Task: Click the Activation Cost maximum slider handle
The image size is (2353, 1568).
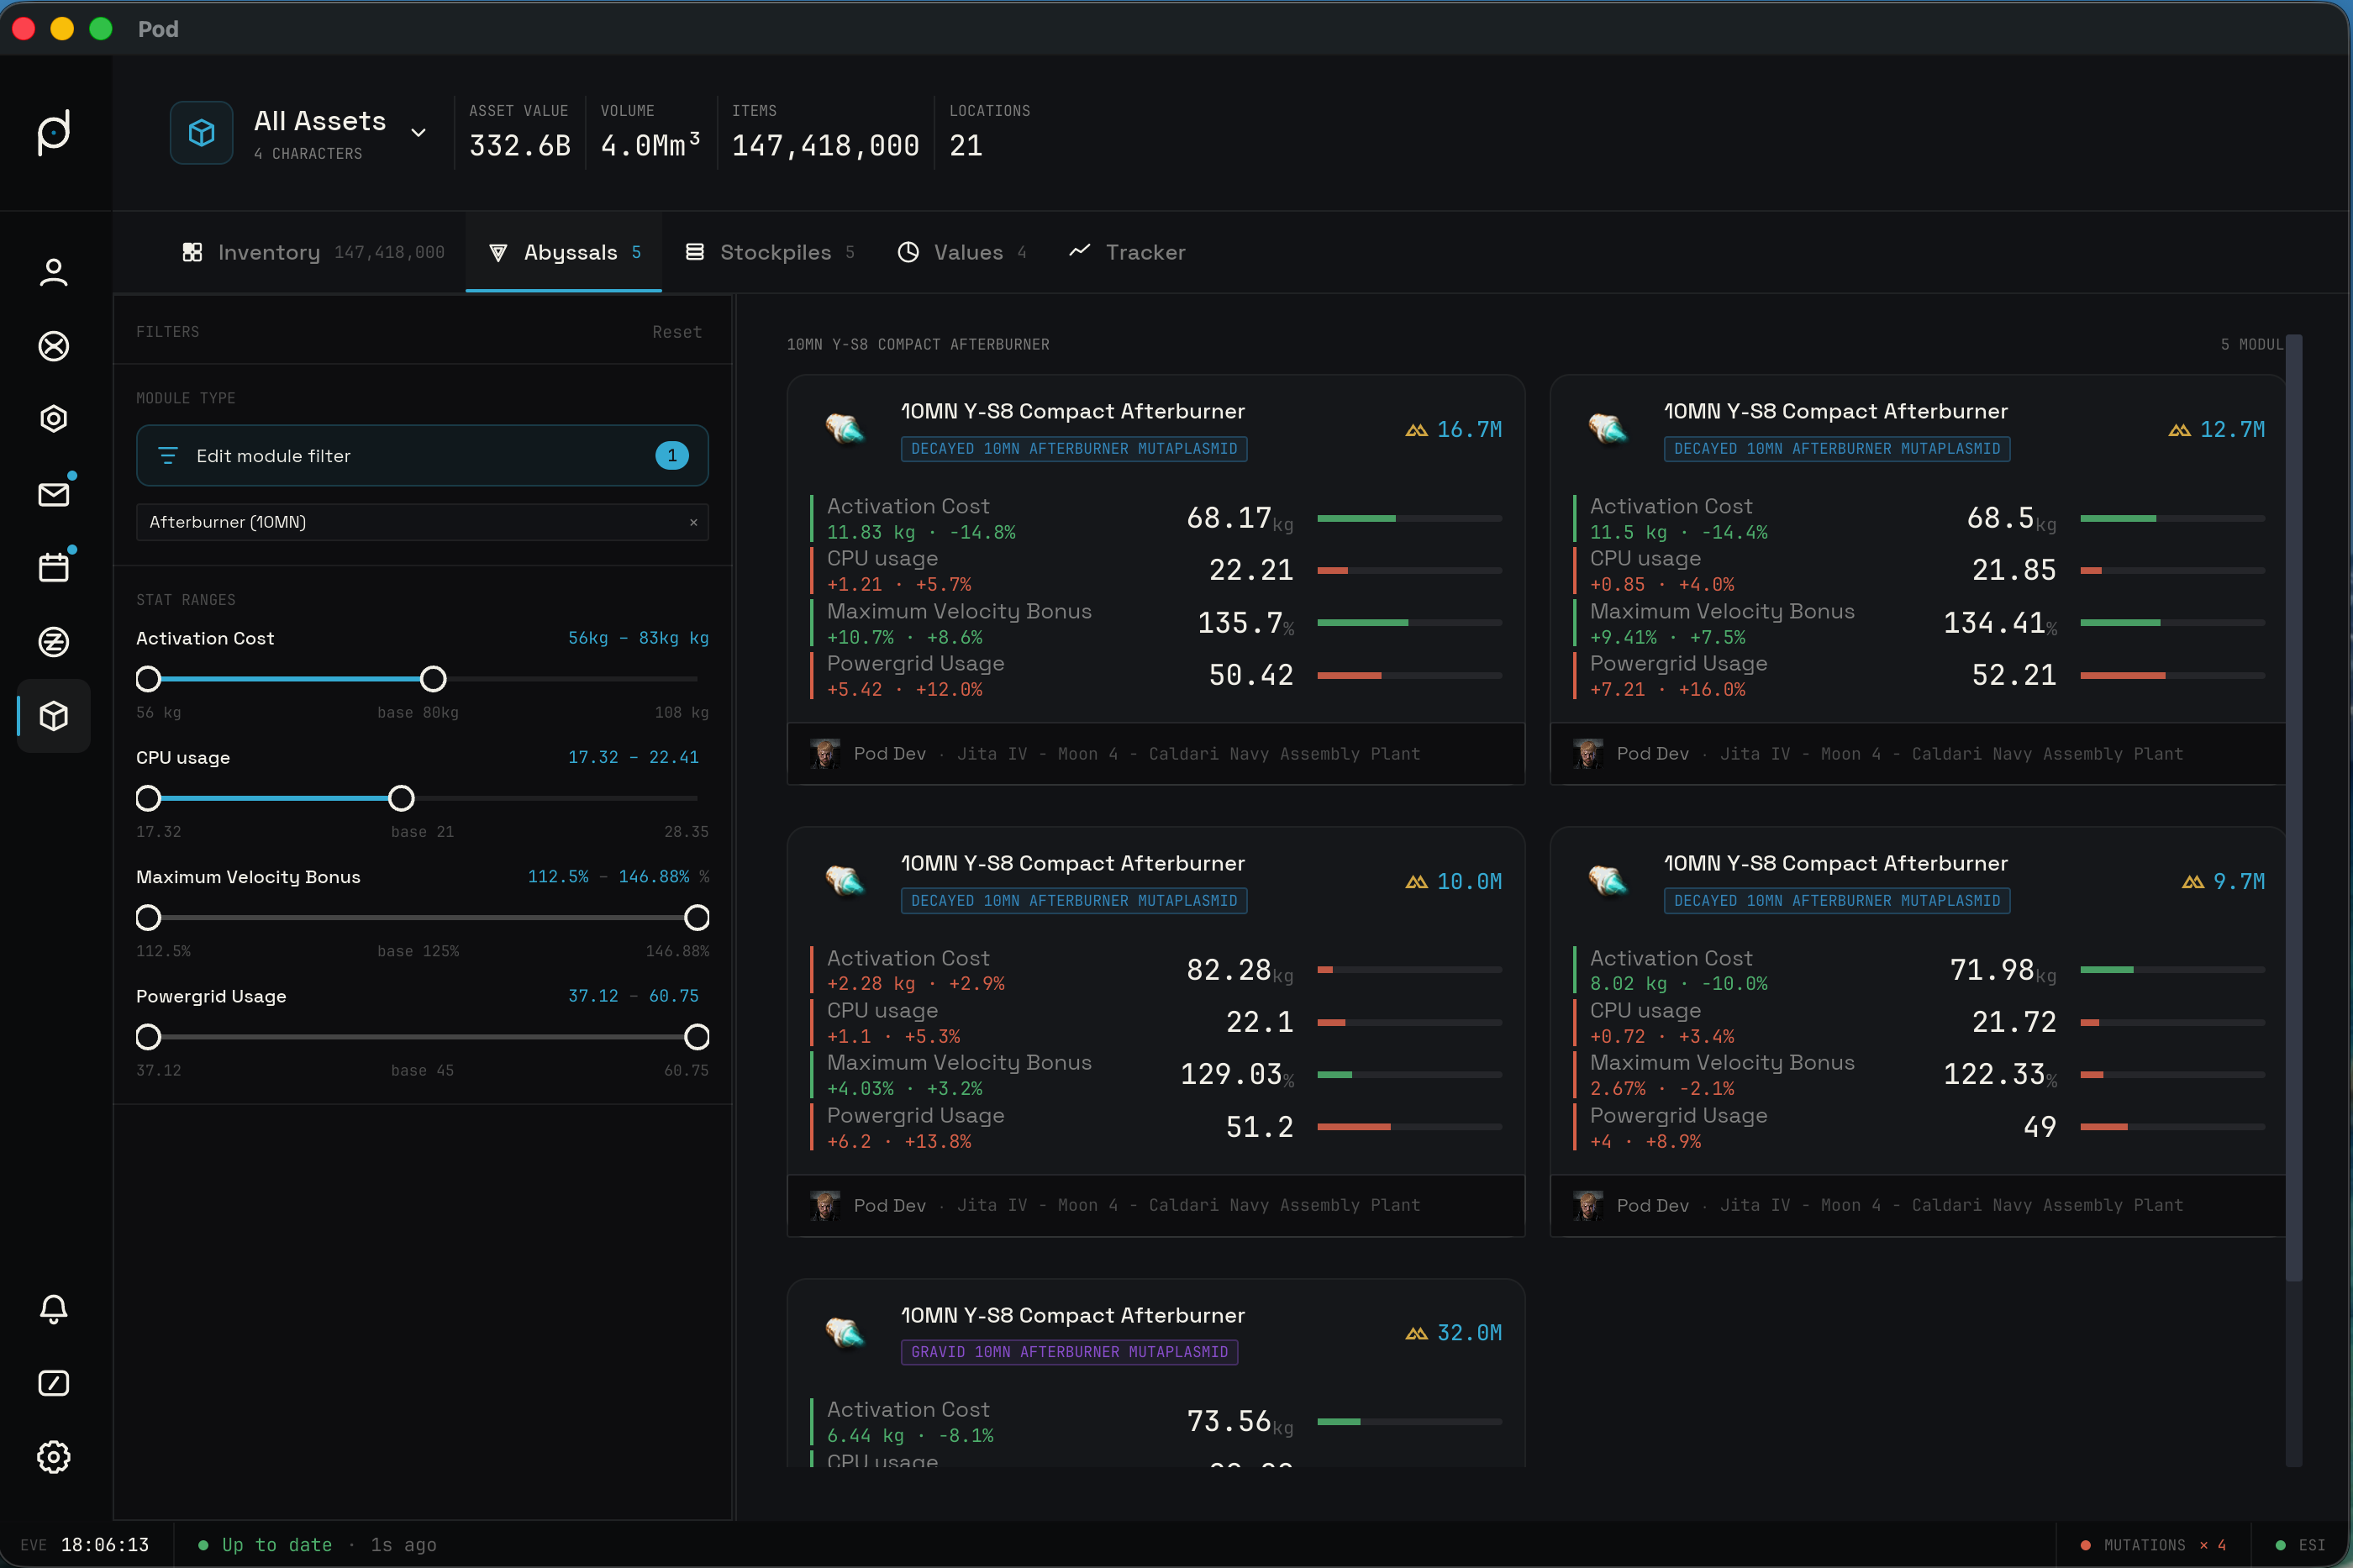Action: coord(433,680)
